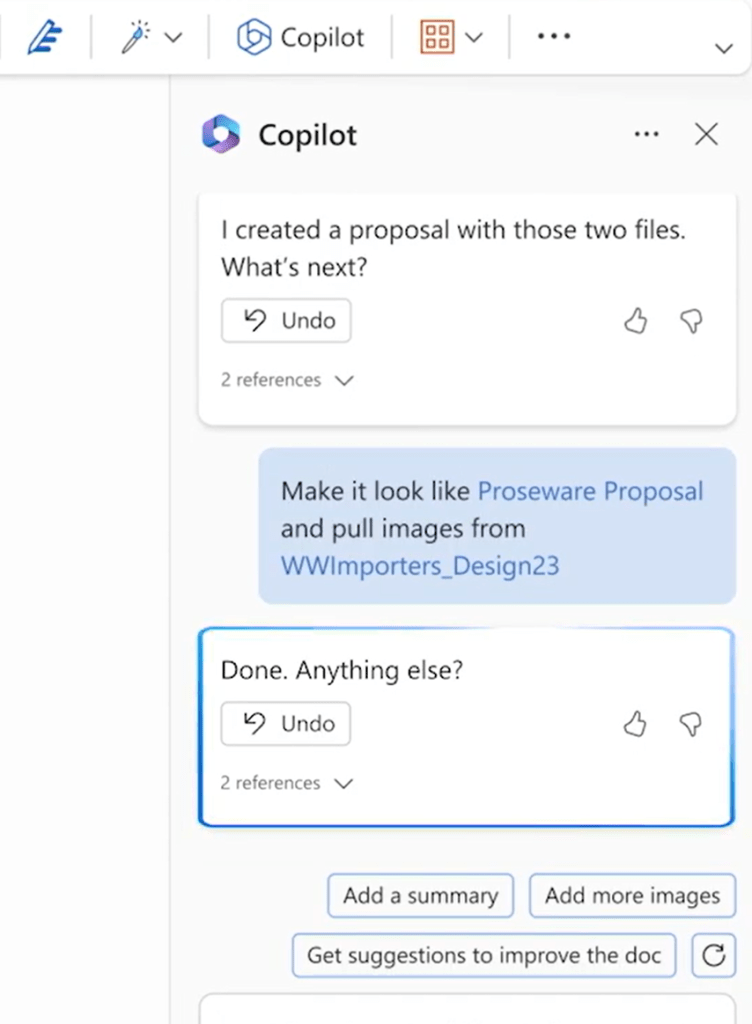
Task: Click the Copilot logo in pane header
Action: point(221,134)
